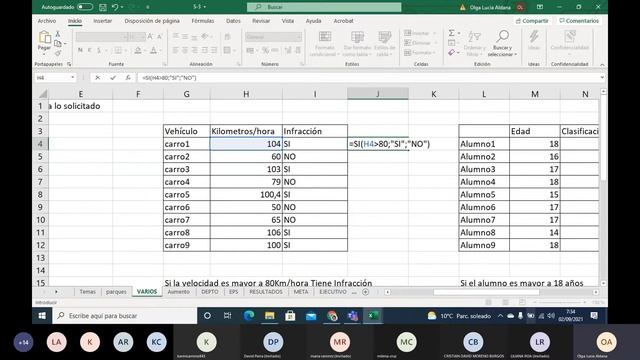The width and height of the screenshot is (640, 360).
Task: Click the formula bar text
Action: click(169, 78)
